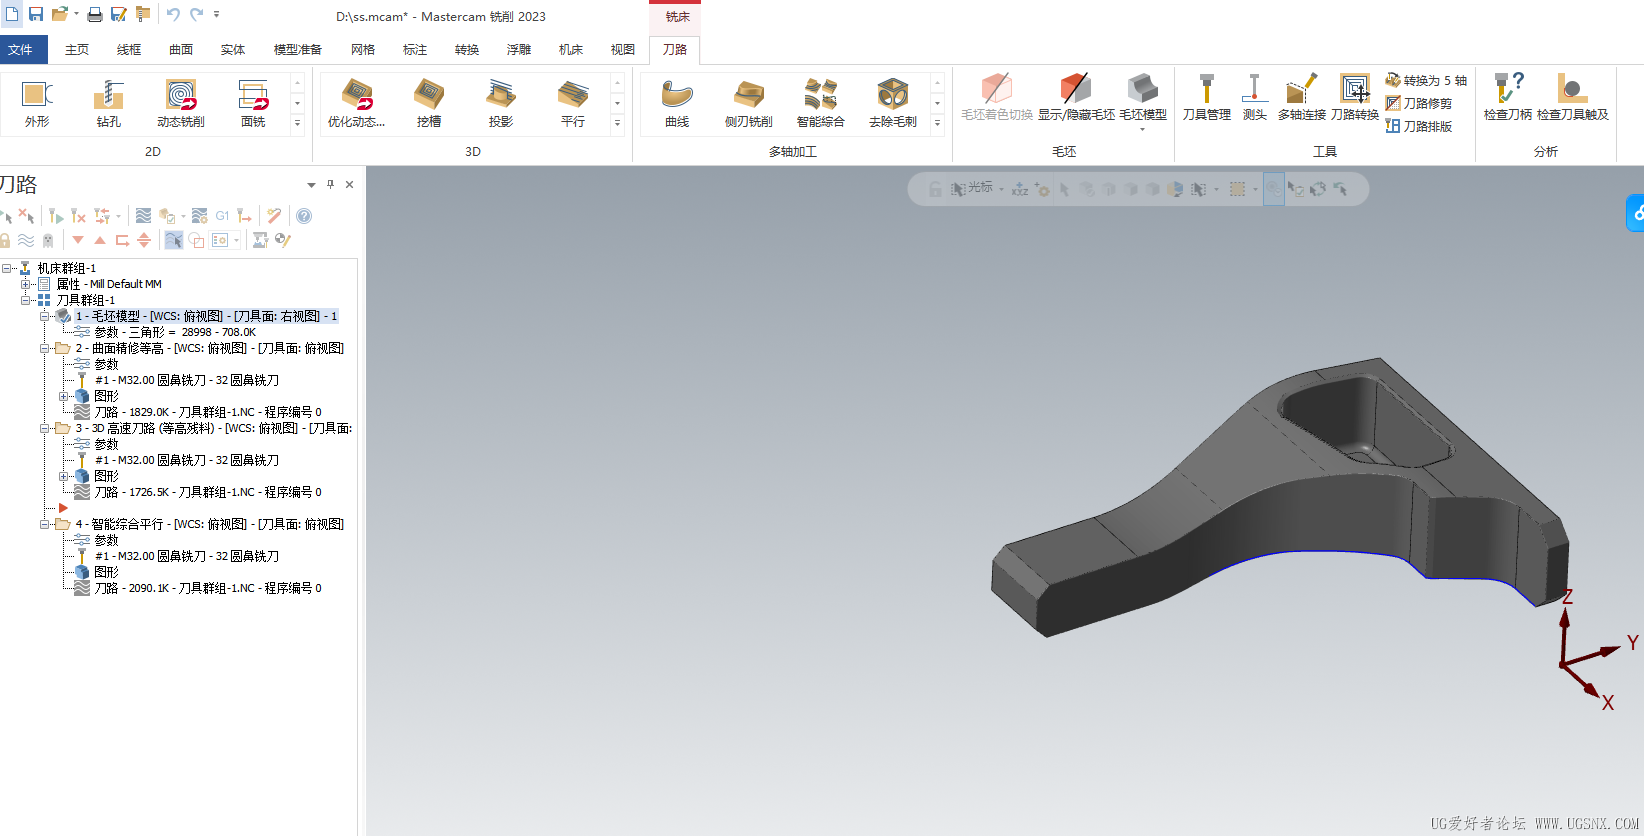
Task: Select the 挖槽 pocket toolpath icon
Action: click(429, 104)
